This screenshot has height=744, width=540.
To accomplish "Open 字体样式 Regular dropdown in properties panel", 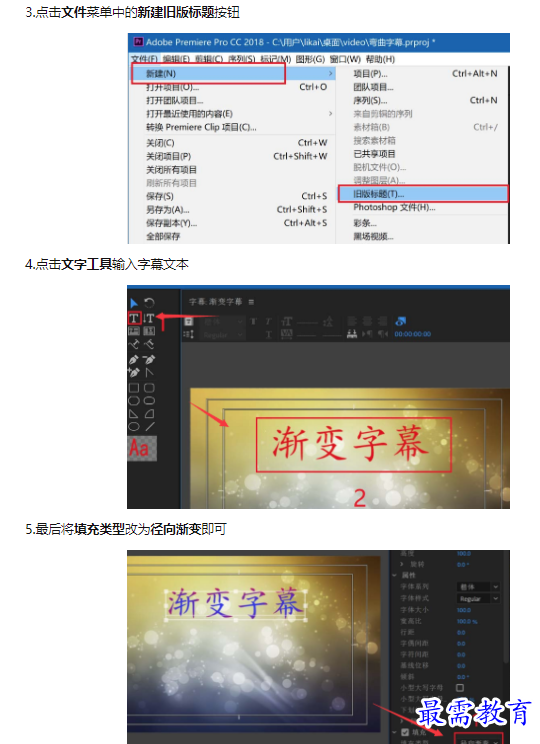I will click(478, 599).
